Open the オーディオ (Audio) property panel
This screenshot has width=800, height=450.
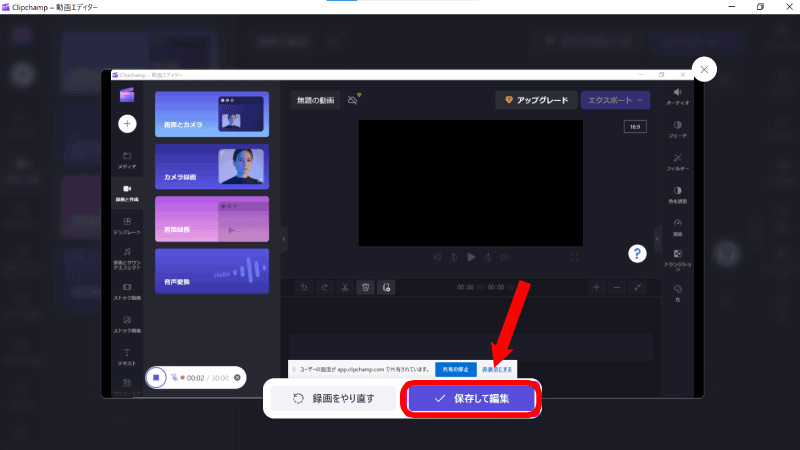(678, 96)
